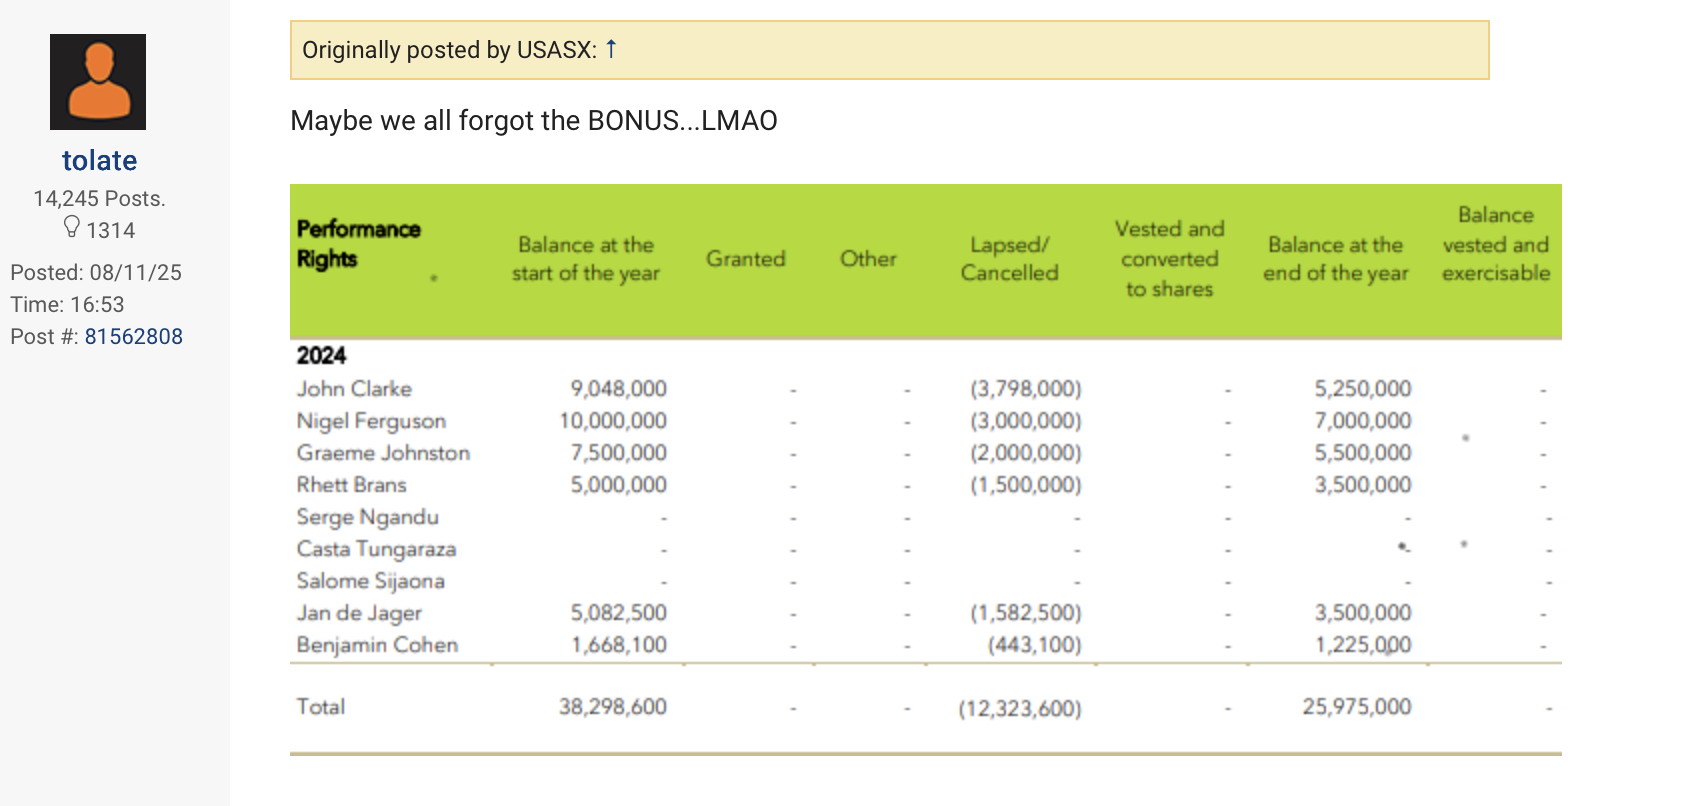Click the up arrow after USASX
The width and height of the screenshot is (1690, 806).
coord(611,49)
